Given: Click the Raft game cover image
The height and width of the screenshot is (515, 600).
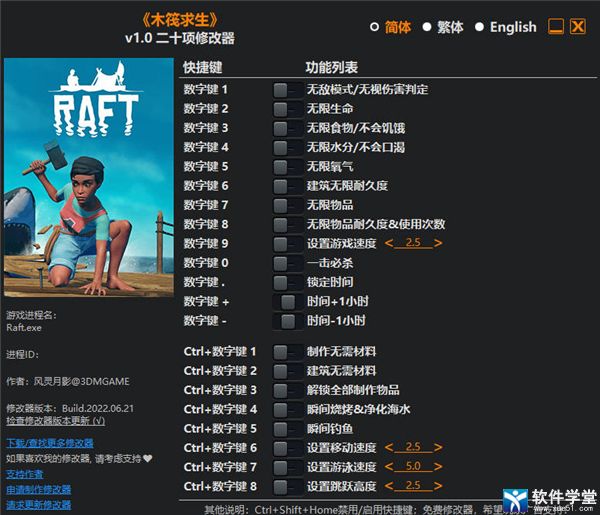Looking at the screenshot, I should (89, 178).
